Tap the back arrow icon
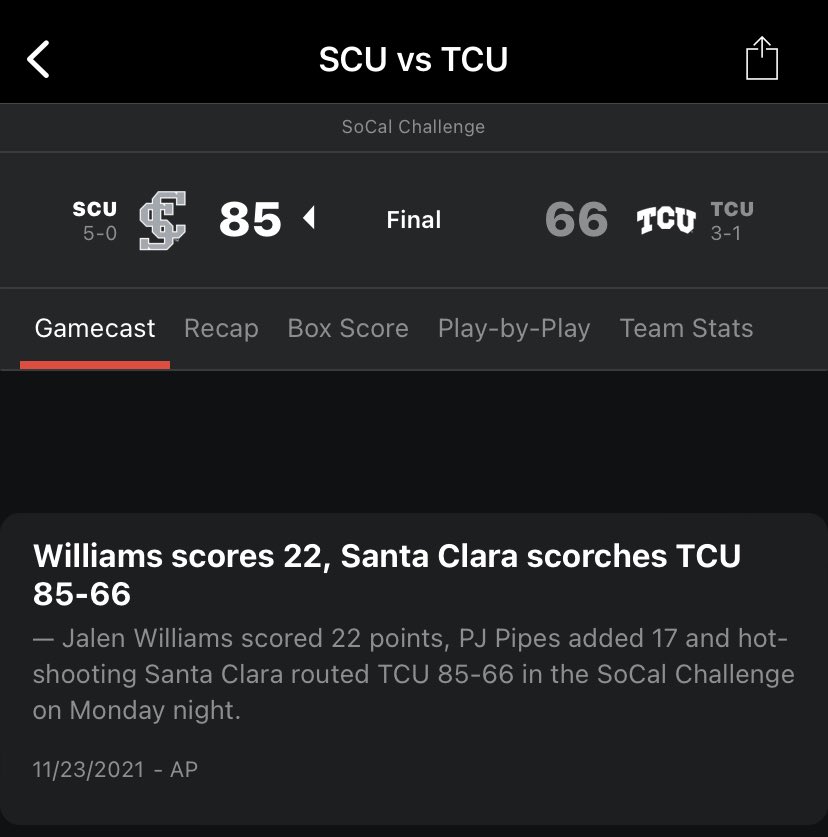828x837 pixels. [39, 59]
